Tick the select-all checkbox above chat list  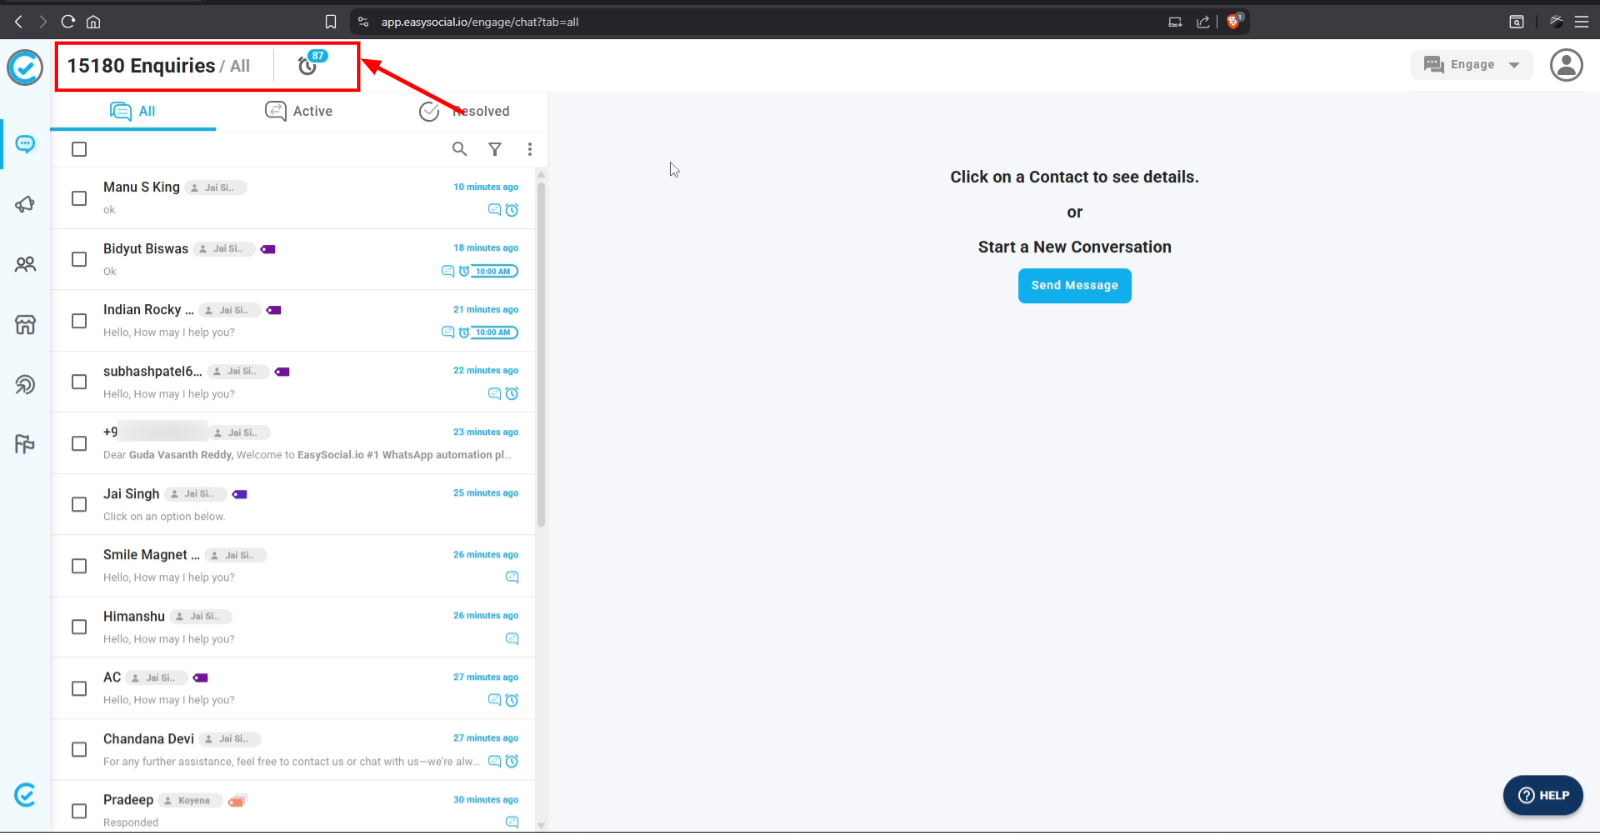coord(79,149)
